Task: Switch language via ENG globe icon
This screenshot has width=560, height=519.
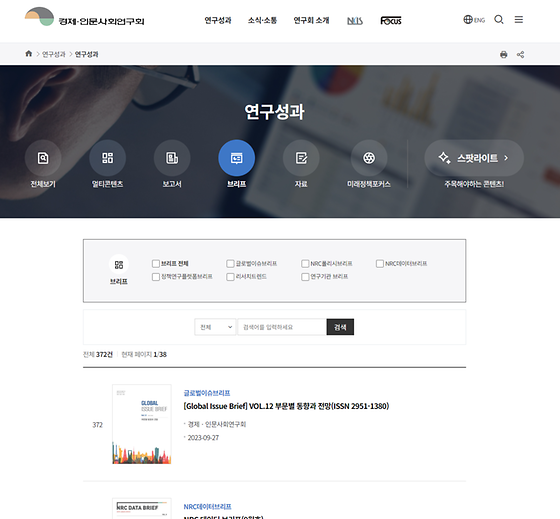Action: tap(474, 20)
